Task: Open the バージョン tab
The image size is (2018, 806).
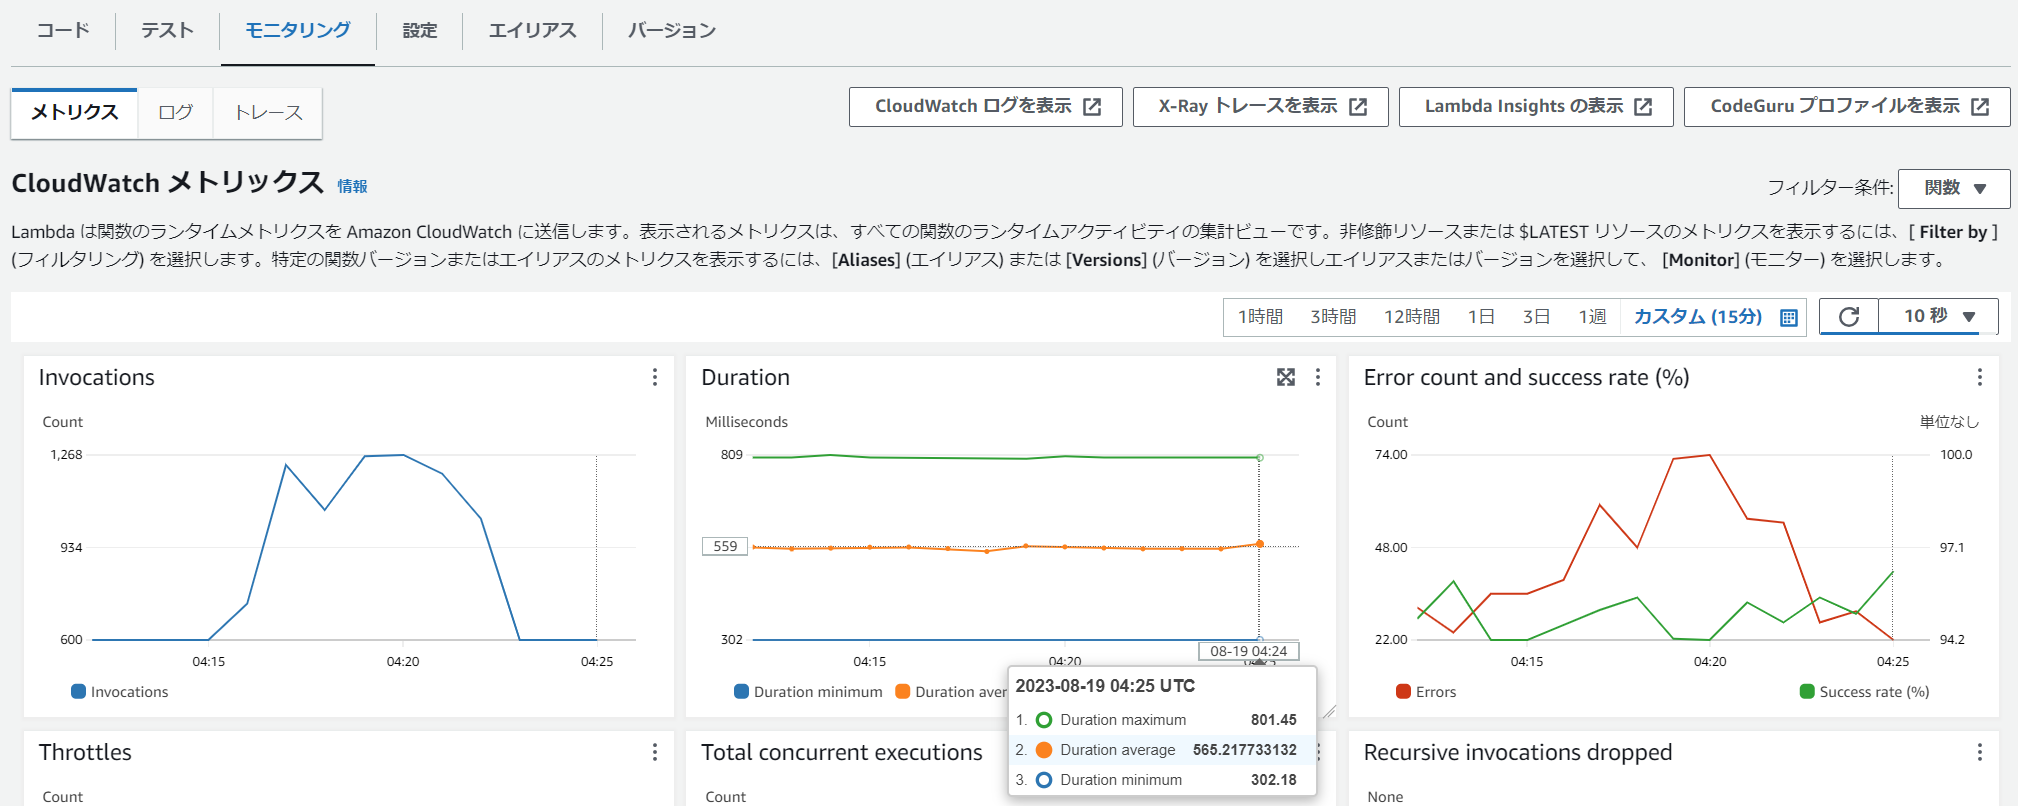Action: [672, 30]
